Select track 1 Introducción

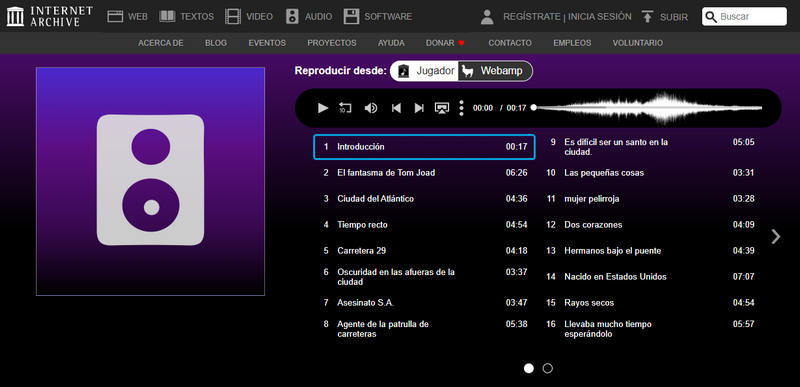point(424,147)
